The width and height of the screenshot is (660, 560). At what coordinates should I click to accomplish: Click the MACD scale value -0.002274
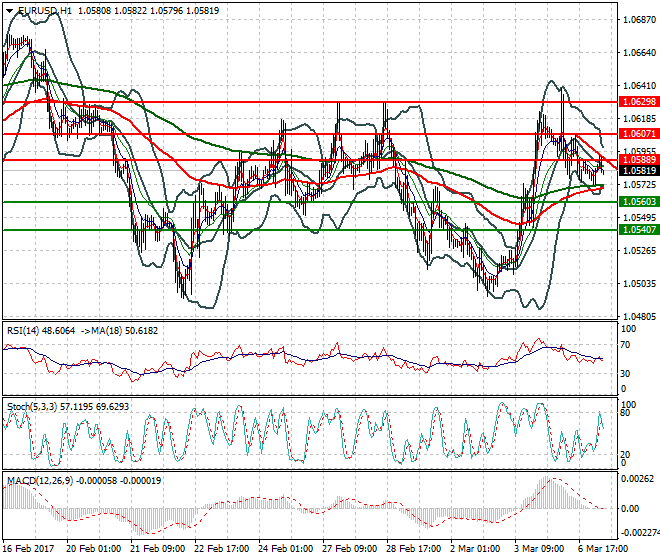640,533
